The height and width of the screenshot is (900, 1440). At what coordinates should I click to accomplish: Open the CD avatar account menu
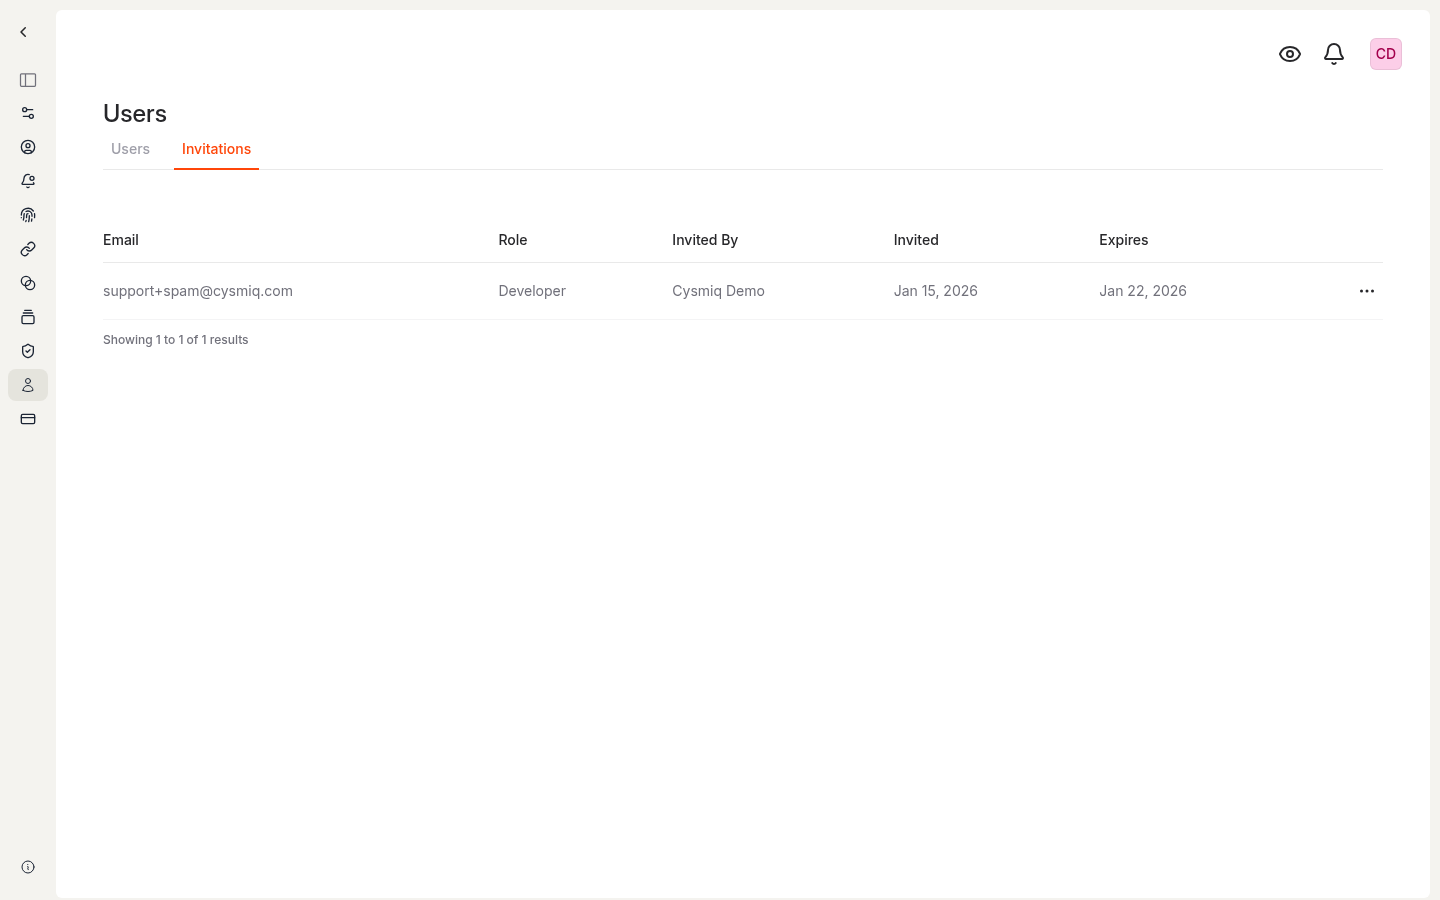[1385, 53]
